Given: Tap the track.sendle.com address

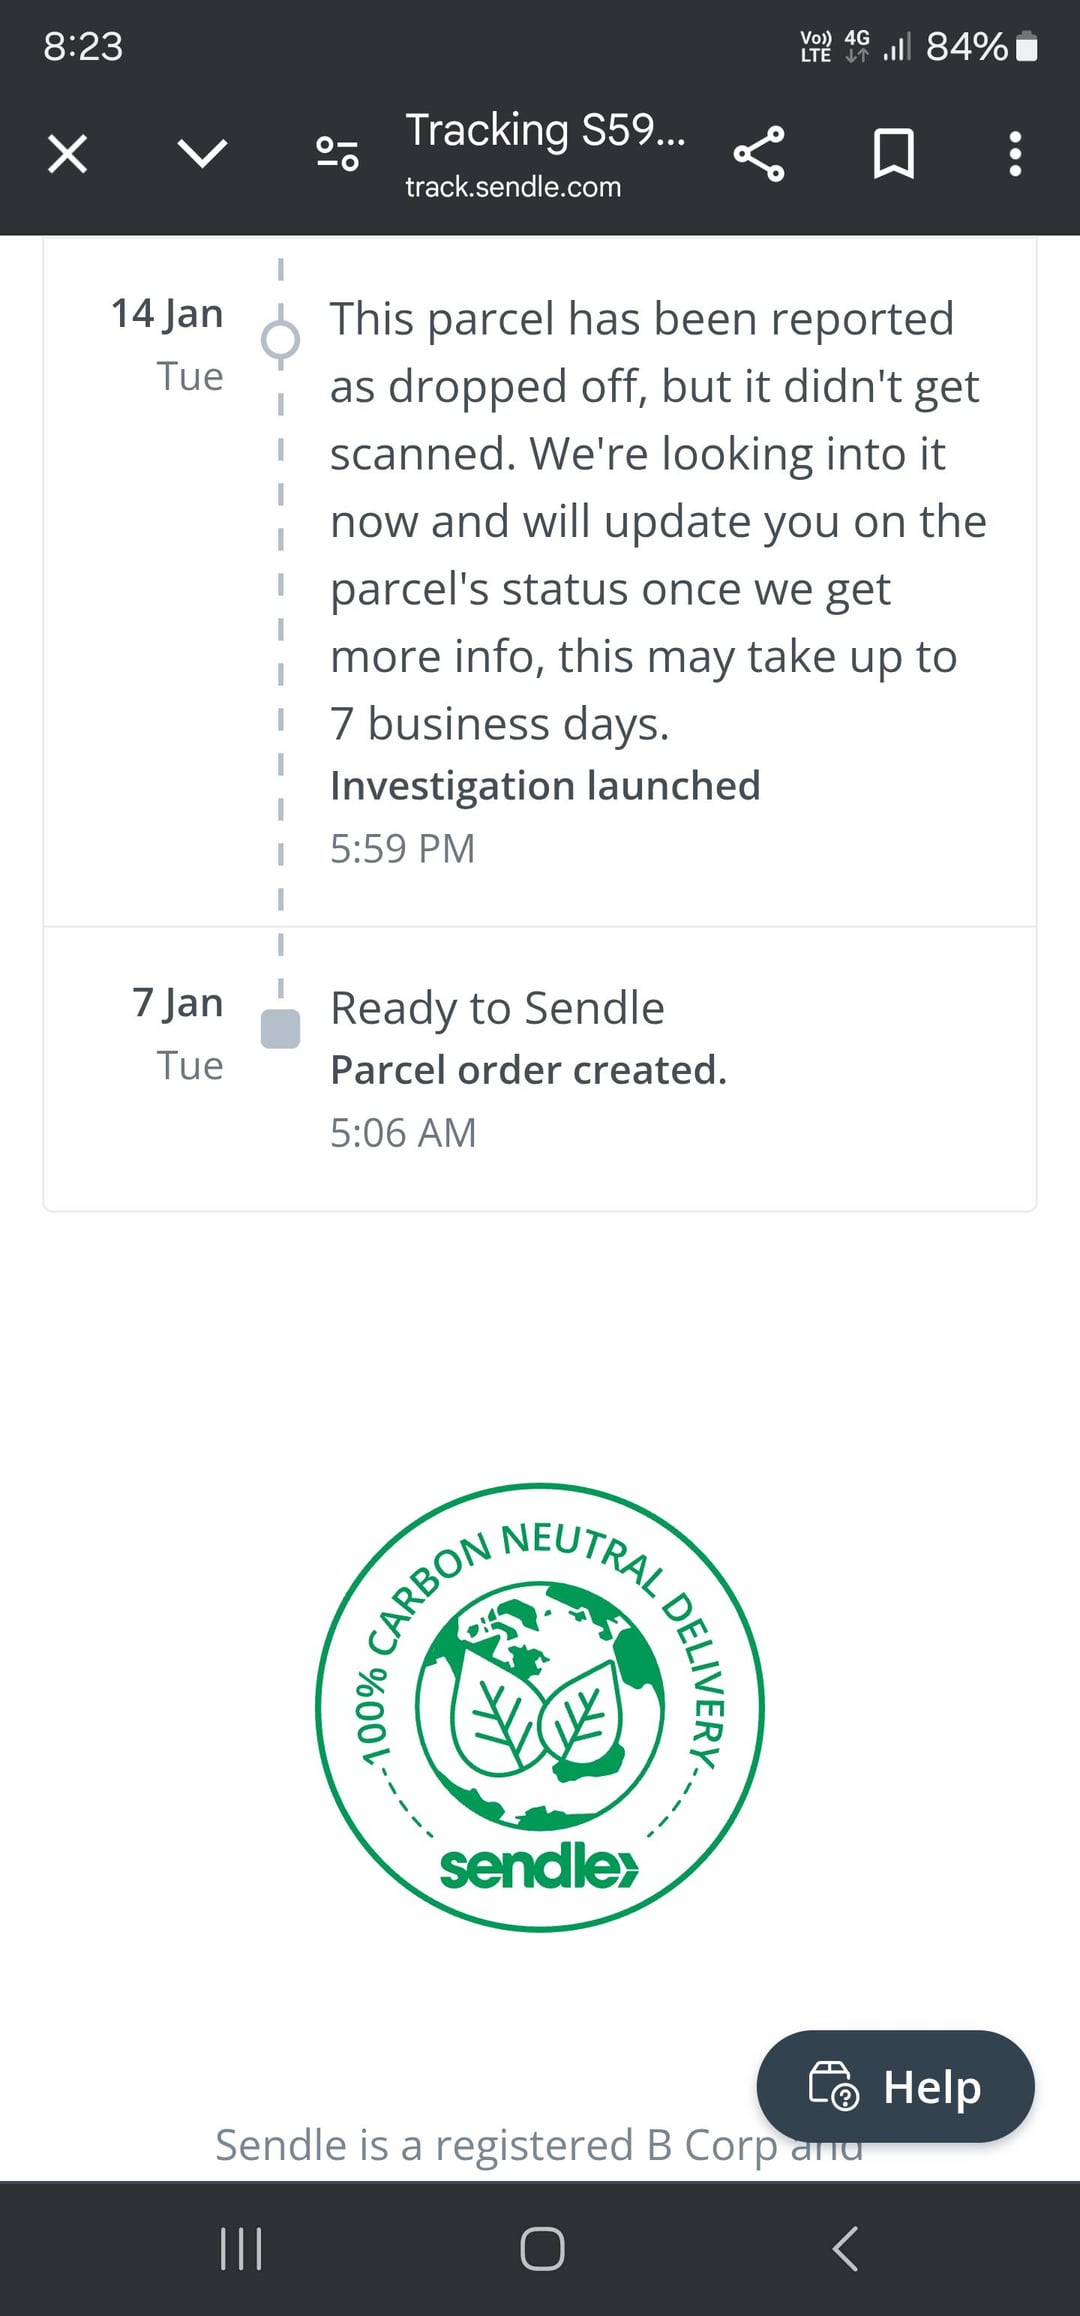Looking at the screenshot, I should tap(513, 187).
